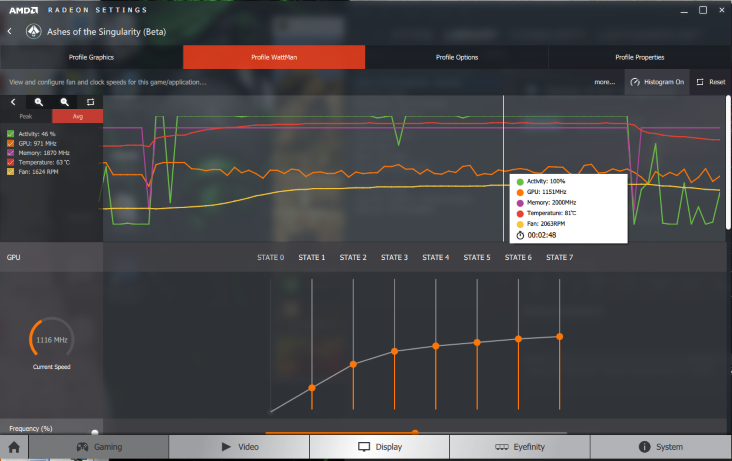Click the State 7 frequency slider handle
The width and height of the screenshot is (732, 461).
560,336
